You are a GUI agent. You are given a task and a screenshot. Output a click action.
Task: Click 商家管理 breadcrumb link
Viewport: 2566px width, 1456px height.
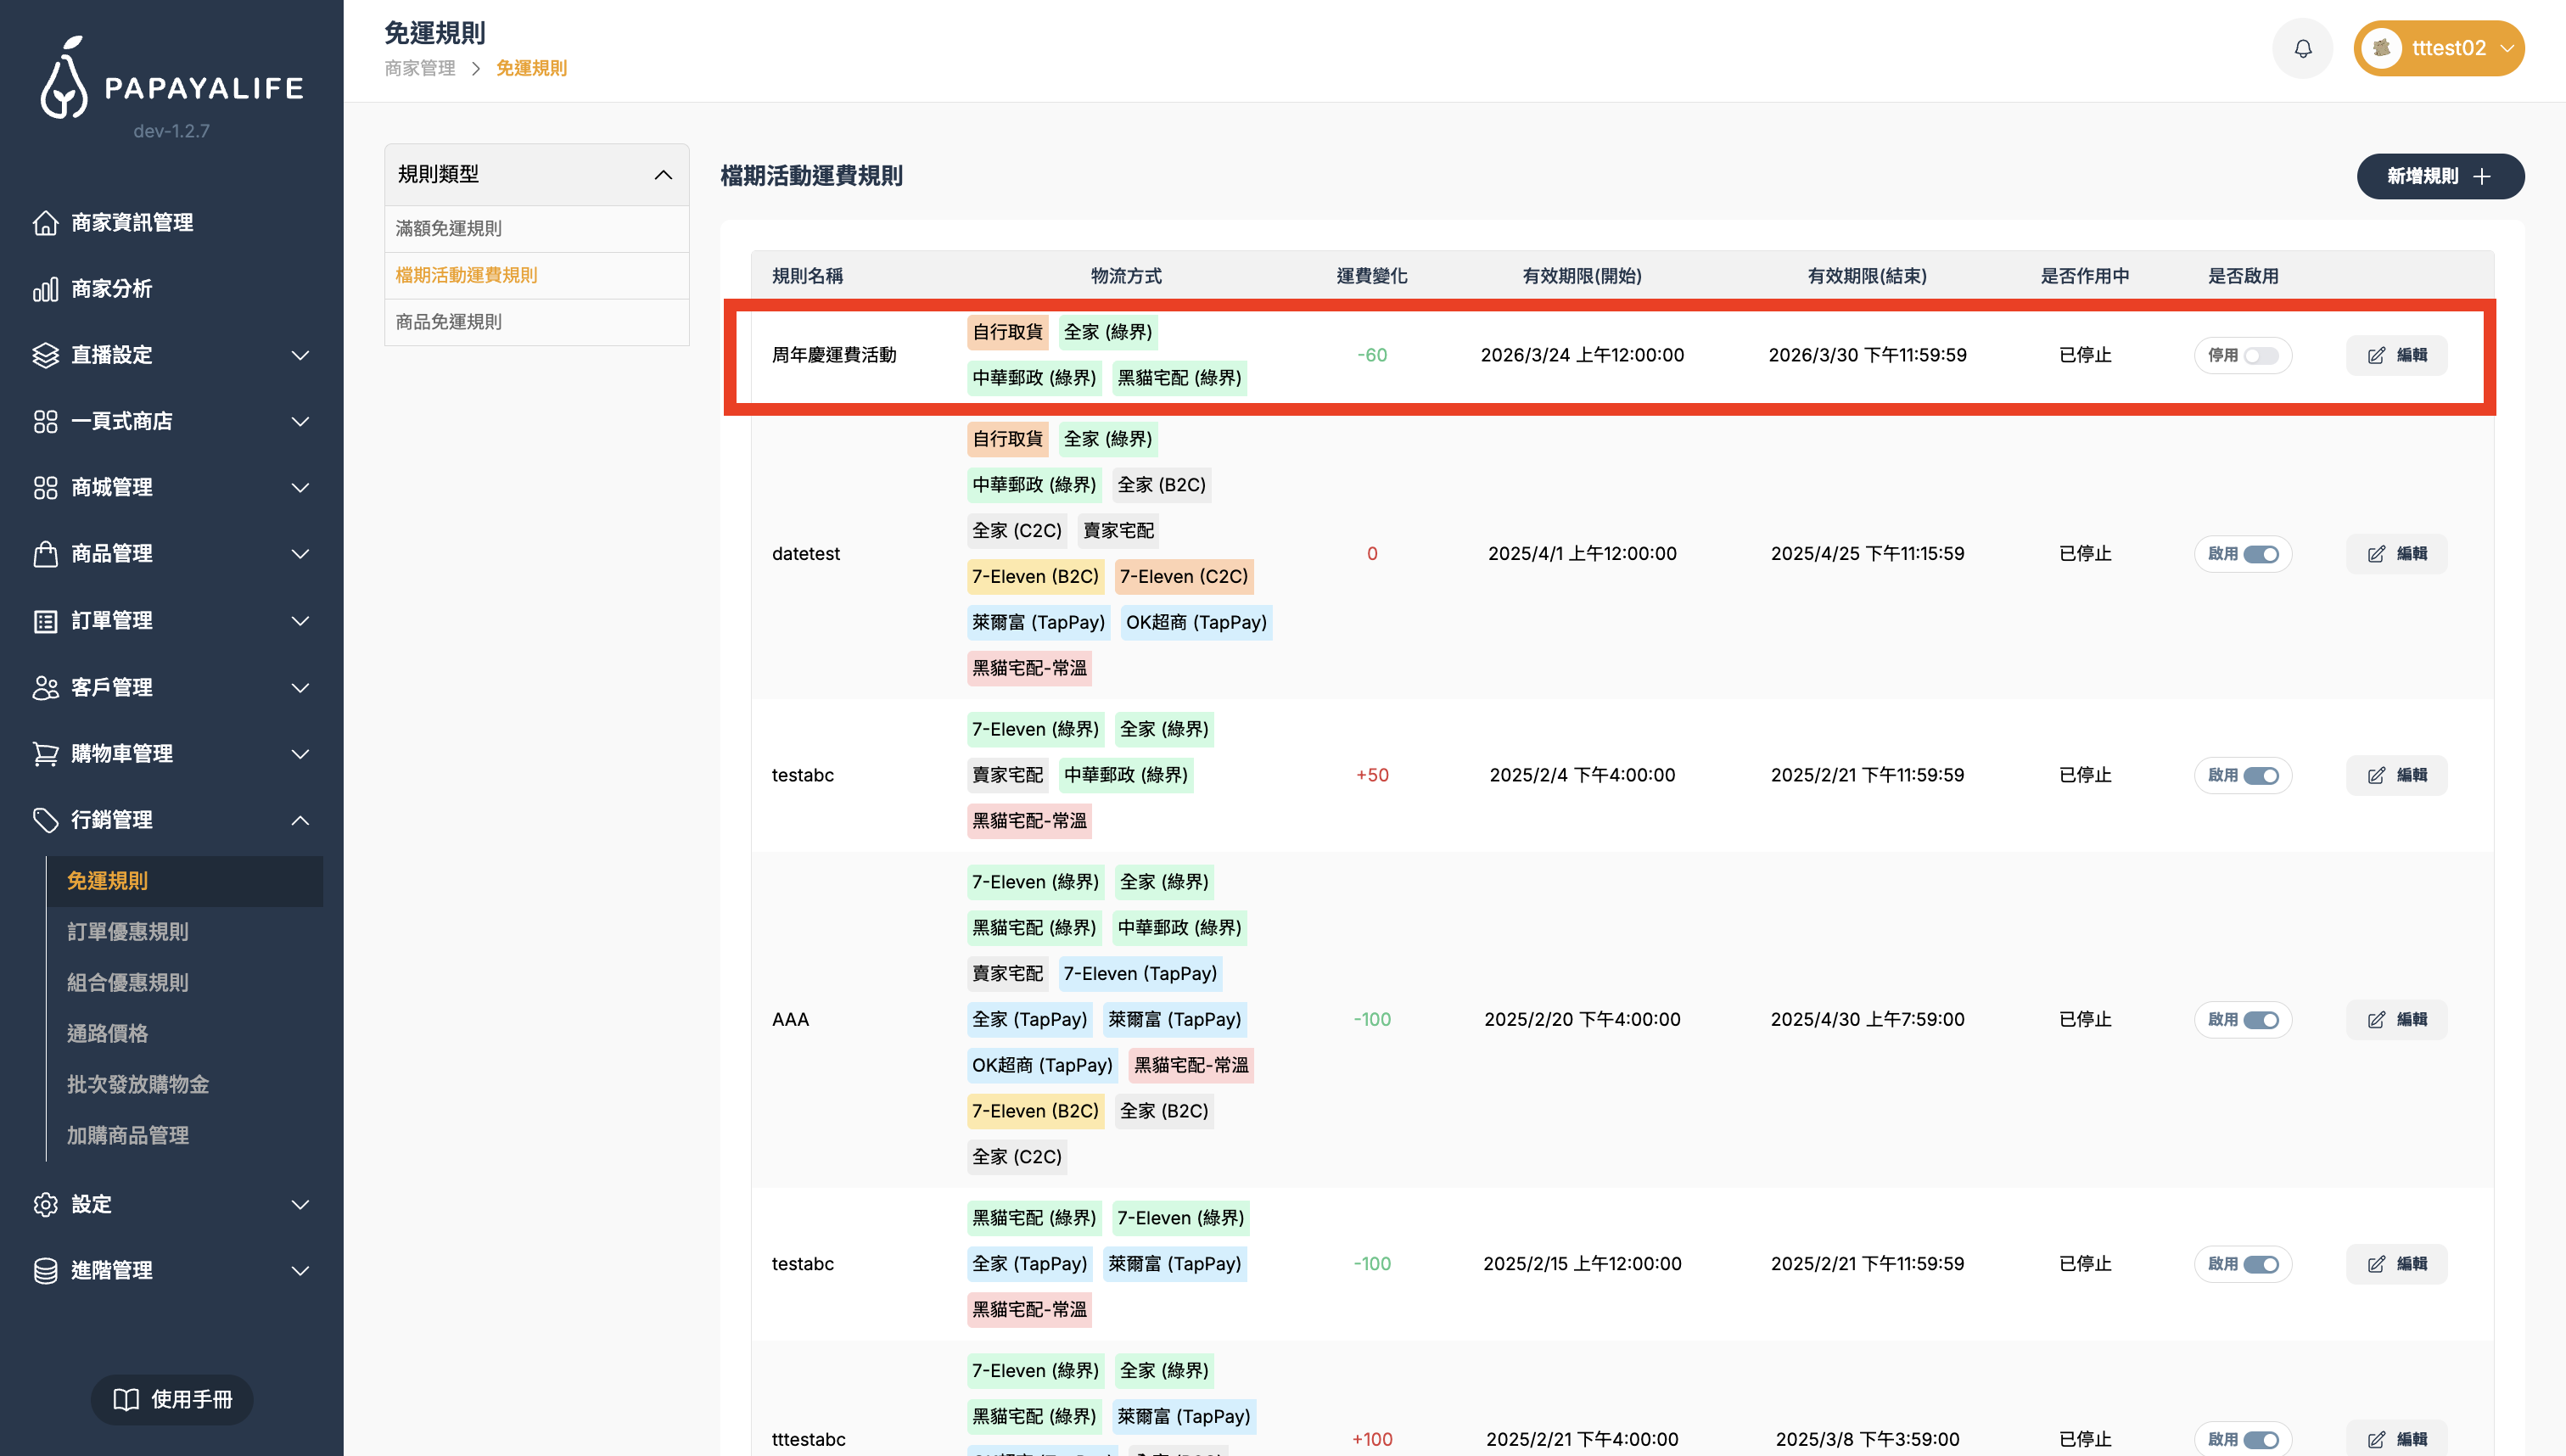[419, 68]
